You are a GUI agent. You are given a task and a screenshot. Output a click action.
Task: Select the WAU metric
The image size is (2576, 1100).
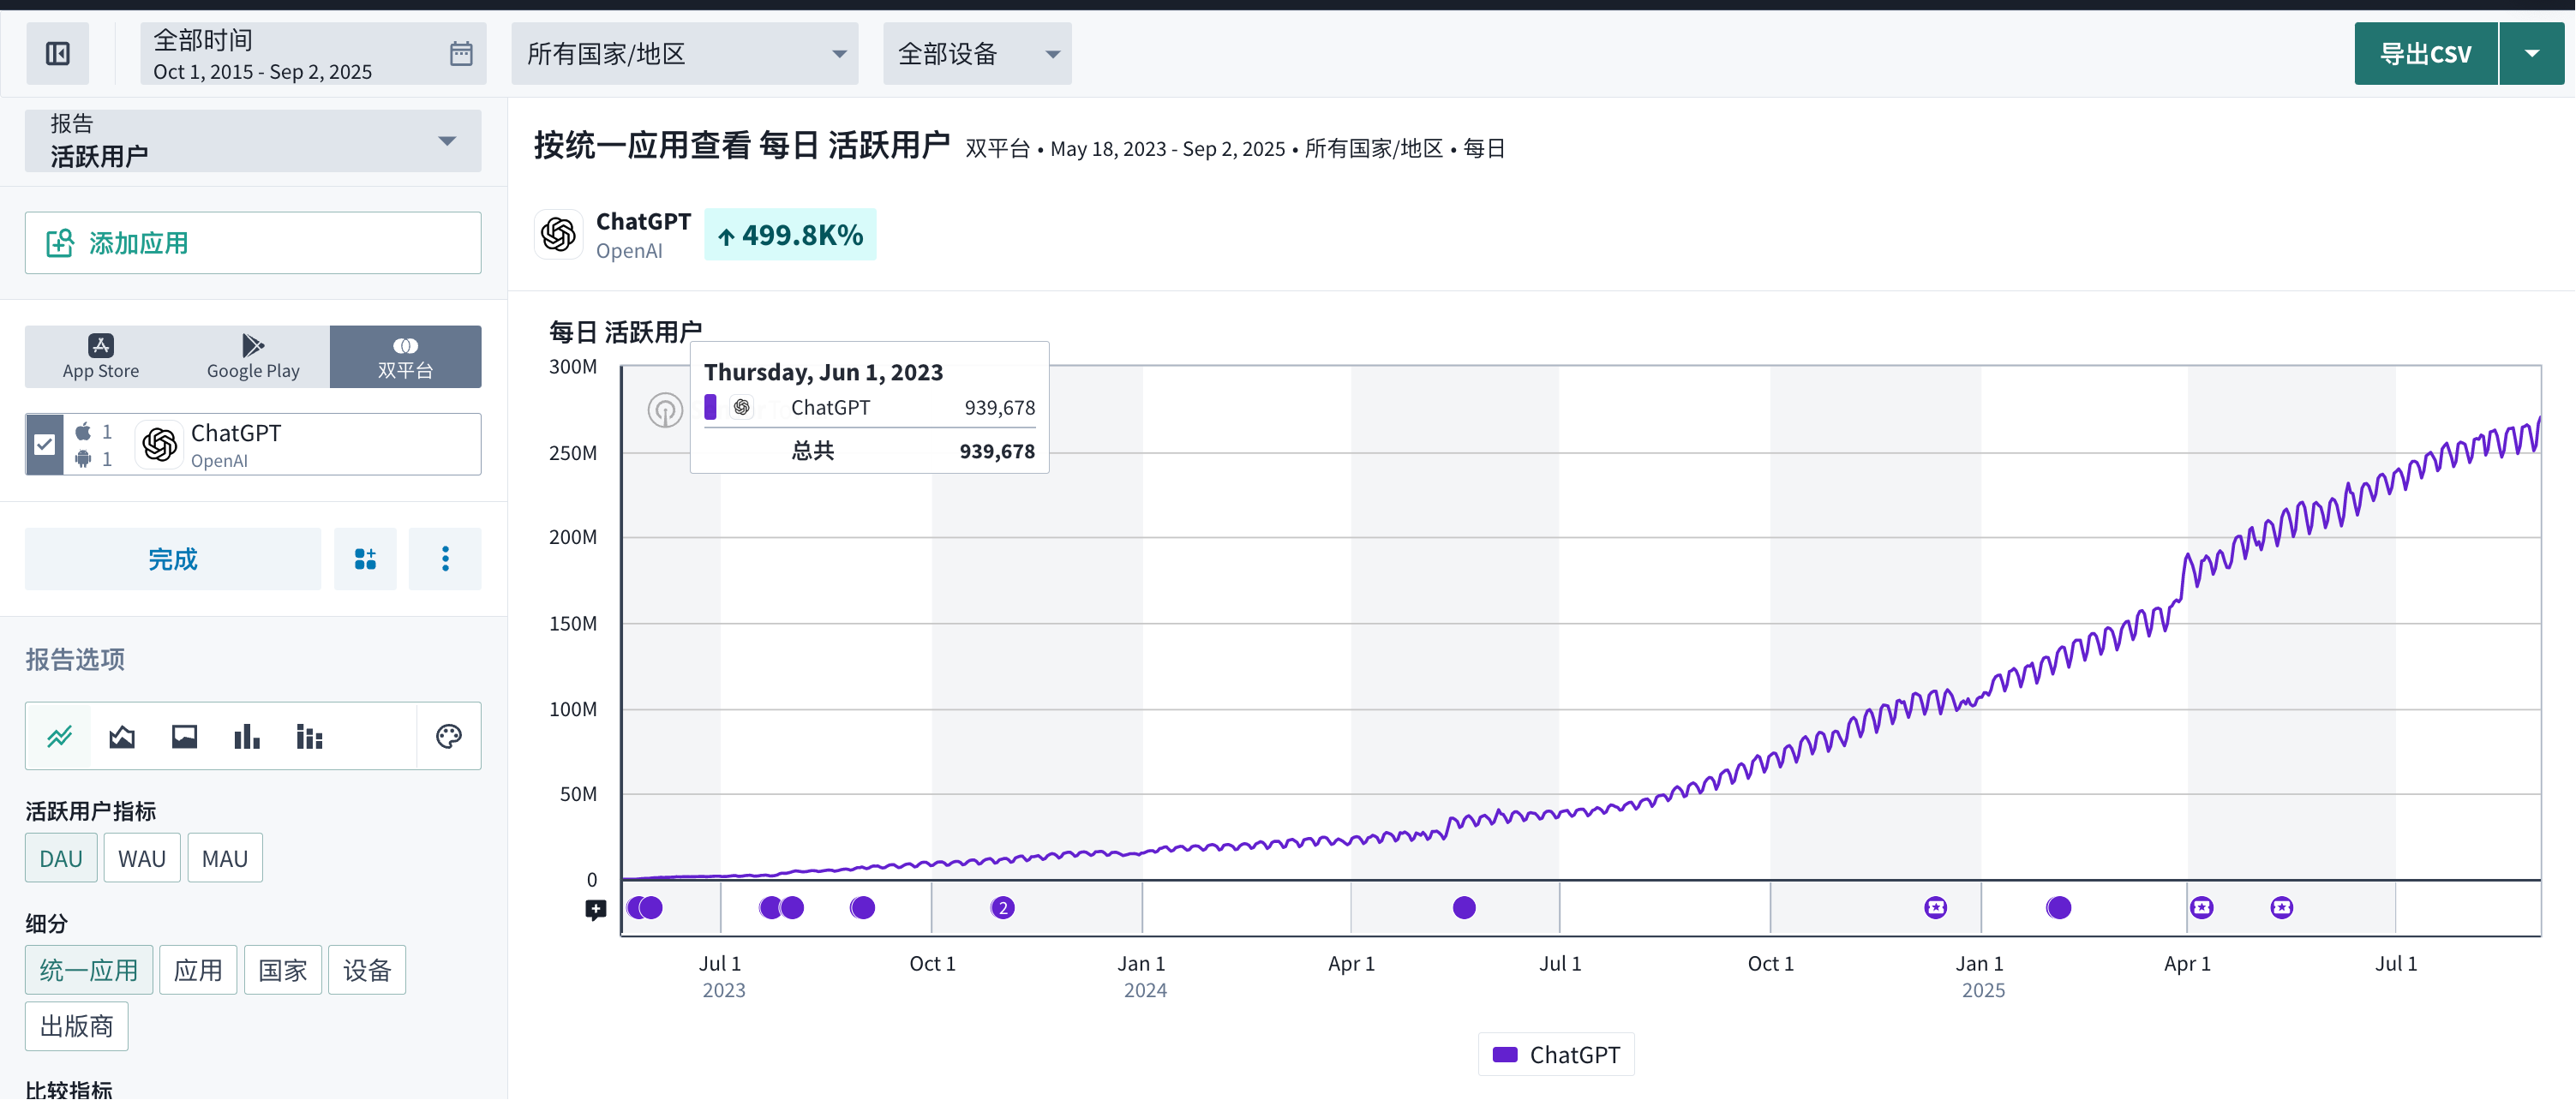tap(142, 859)
